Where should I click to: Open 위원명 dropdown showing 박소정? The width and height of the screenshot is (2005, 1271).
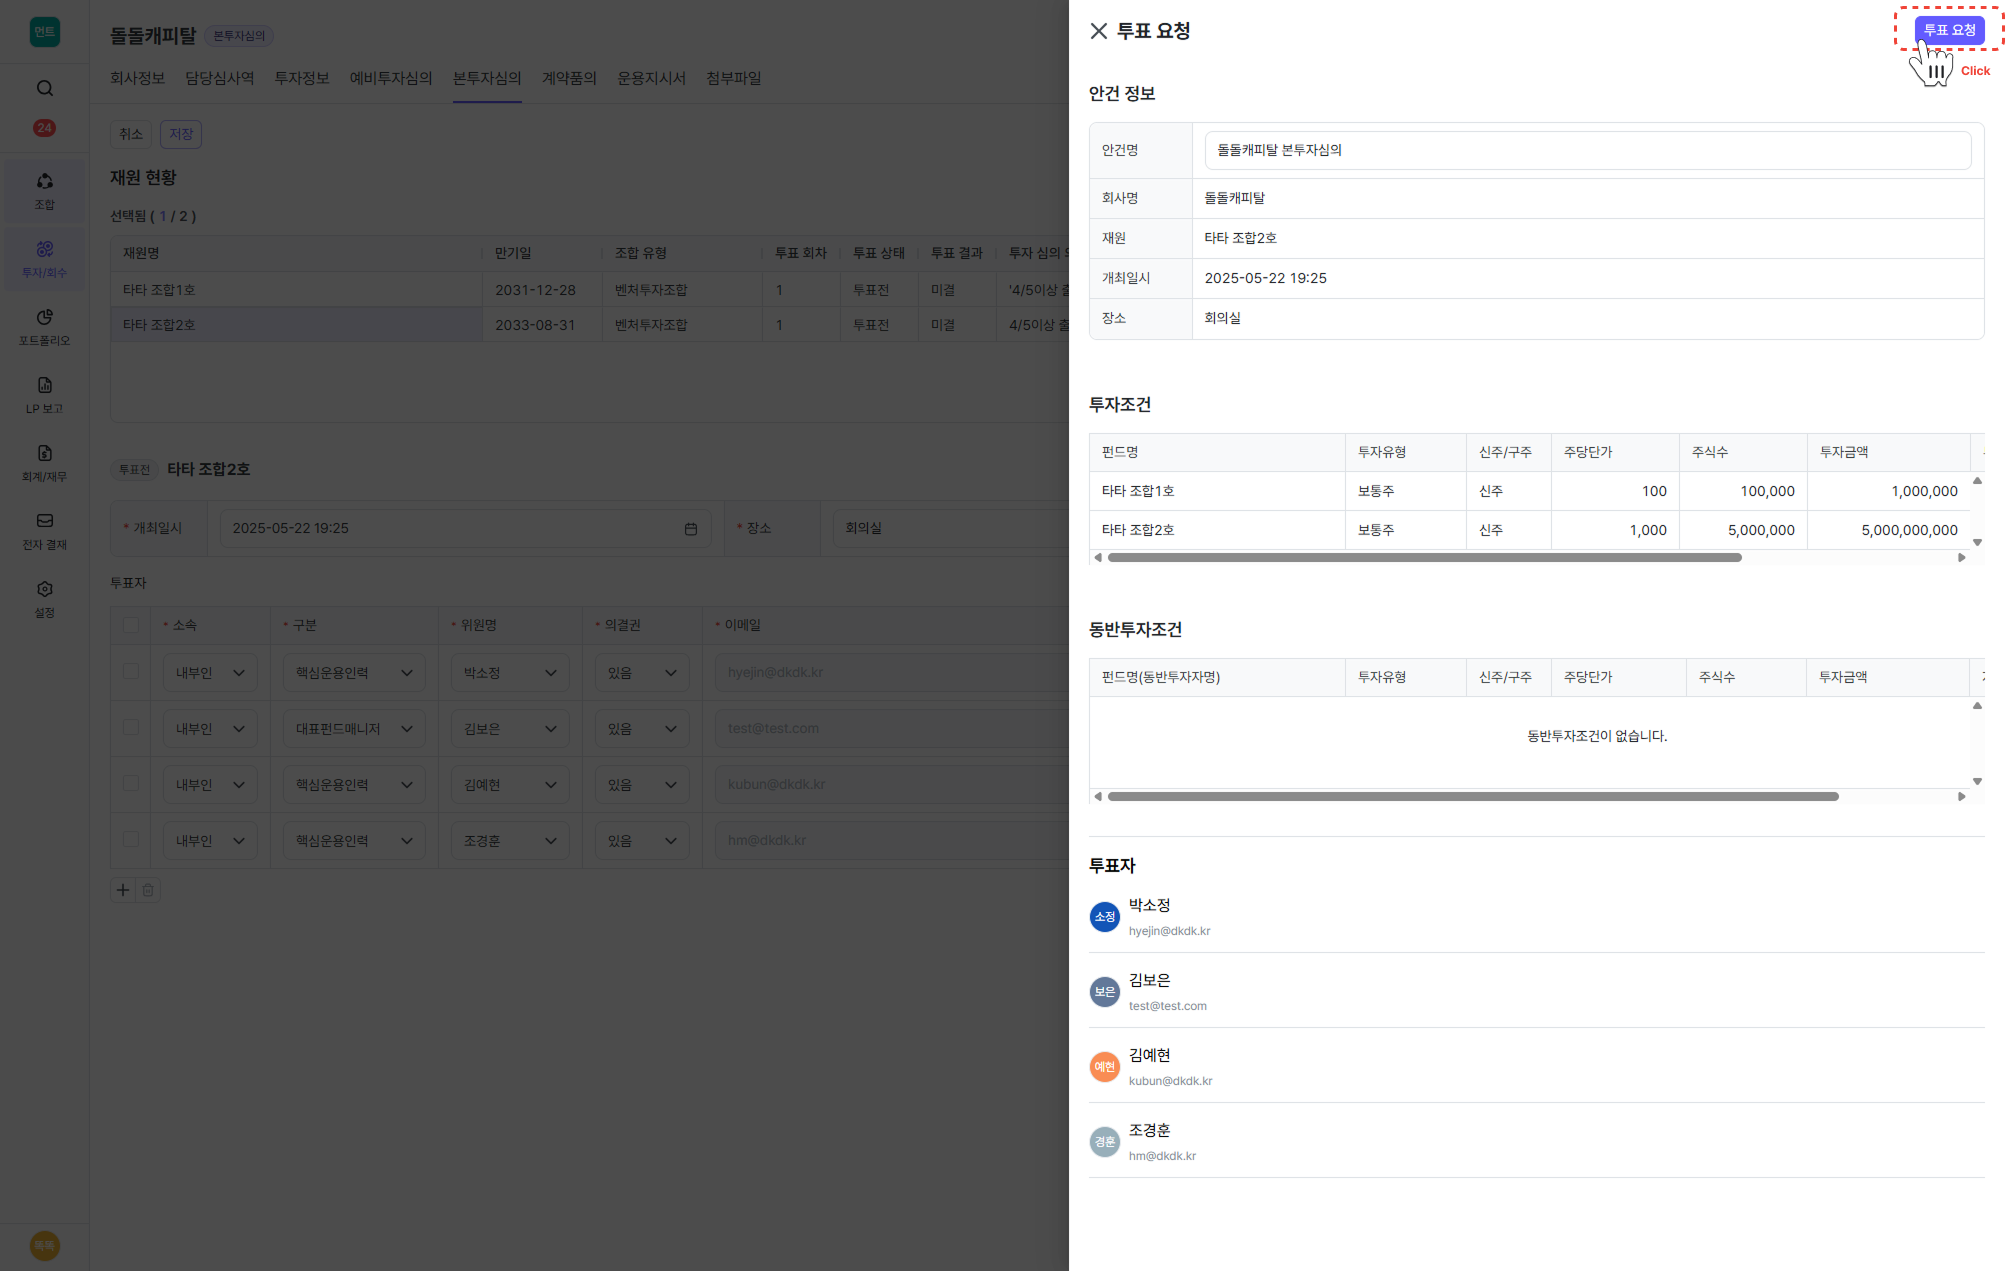coord(510,673)
